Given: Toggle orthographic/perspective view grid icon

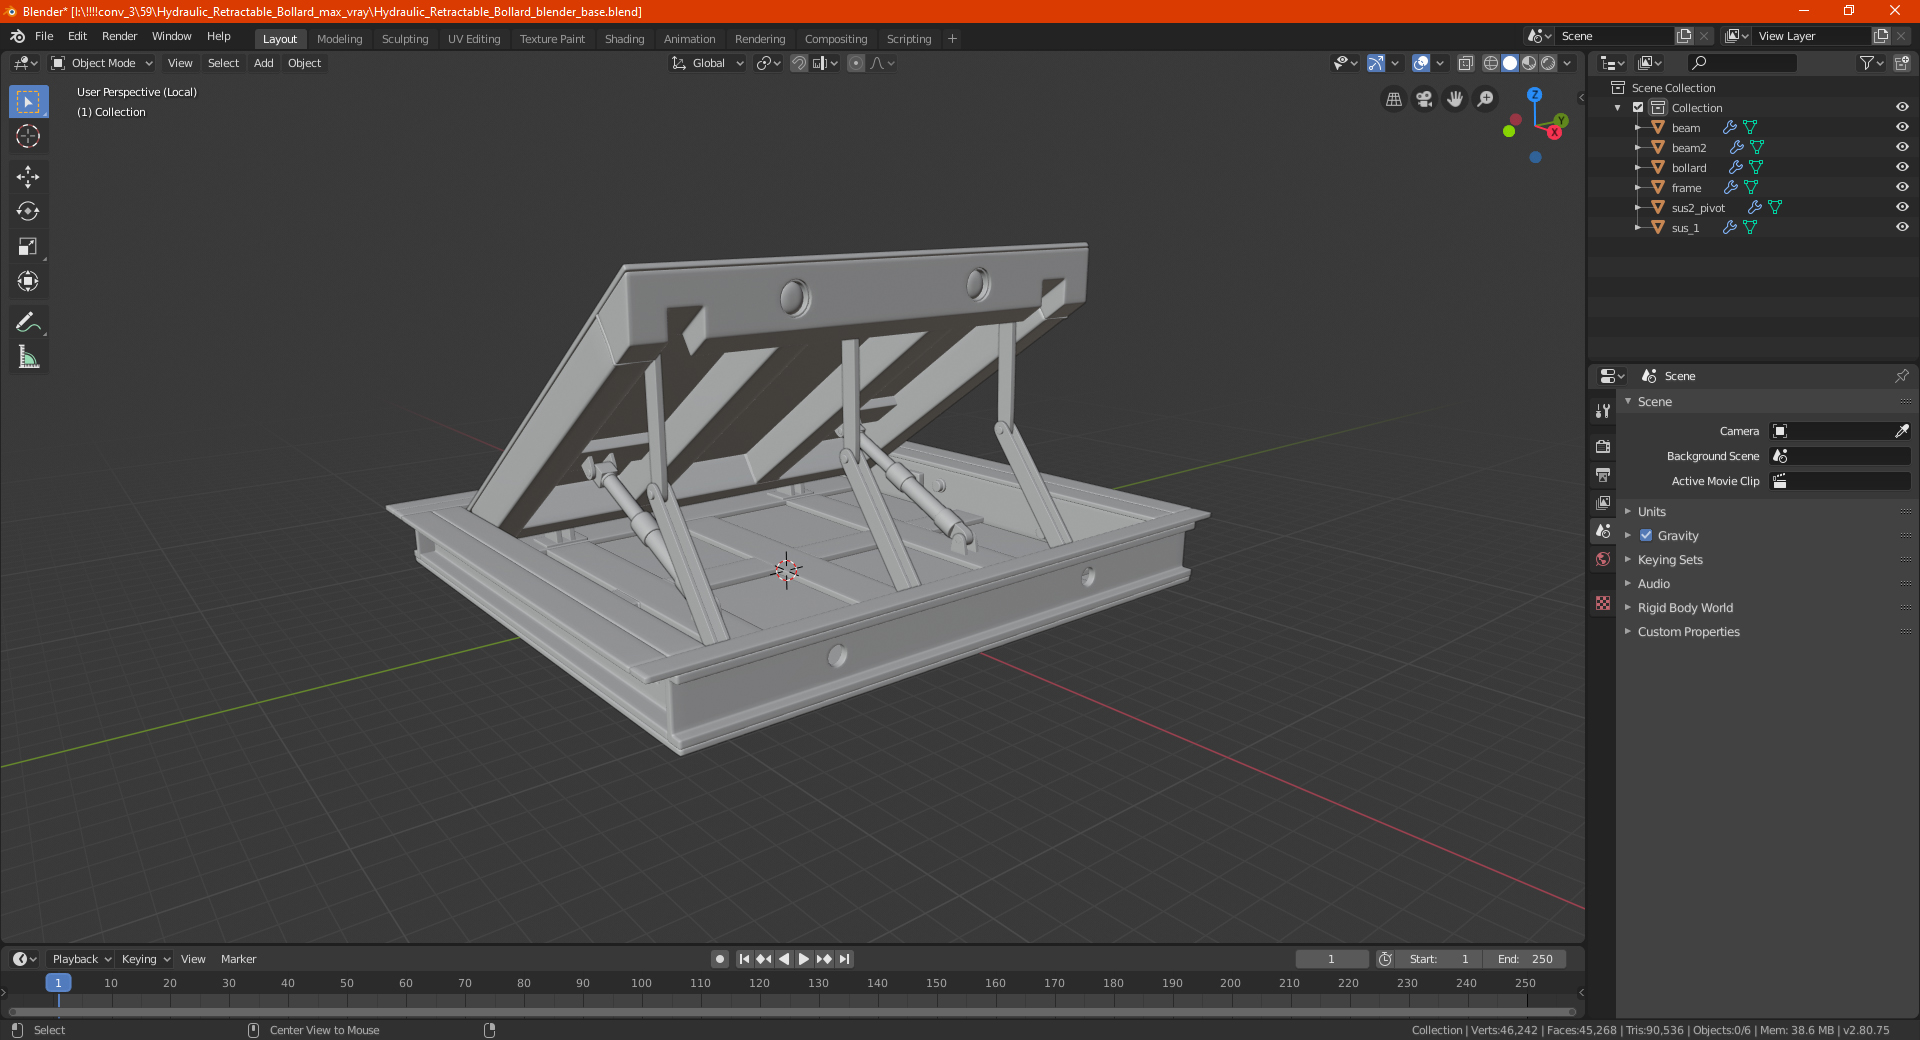Looking at the screenshot, I should (1393, 99).
